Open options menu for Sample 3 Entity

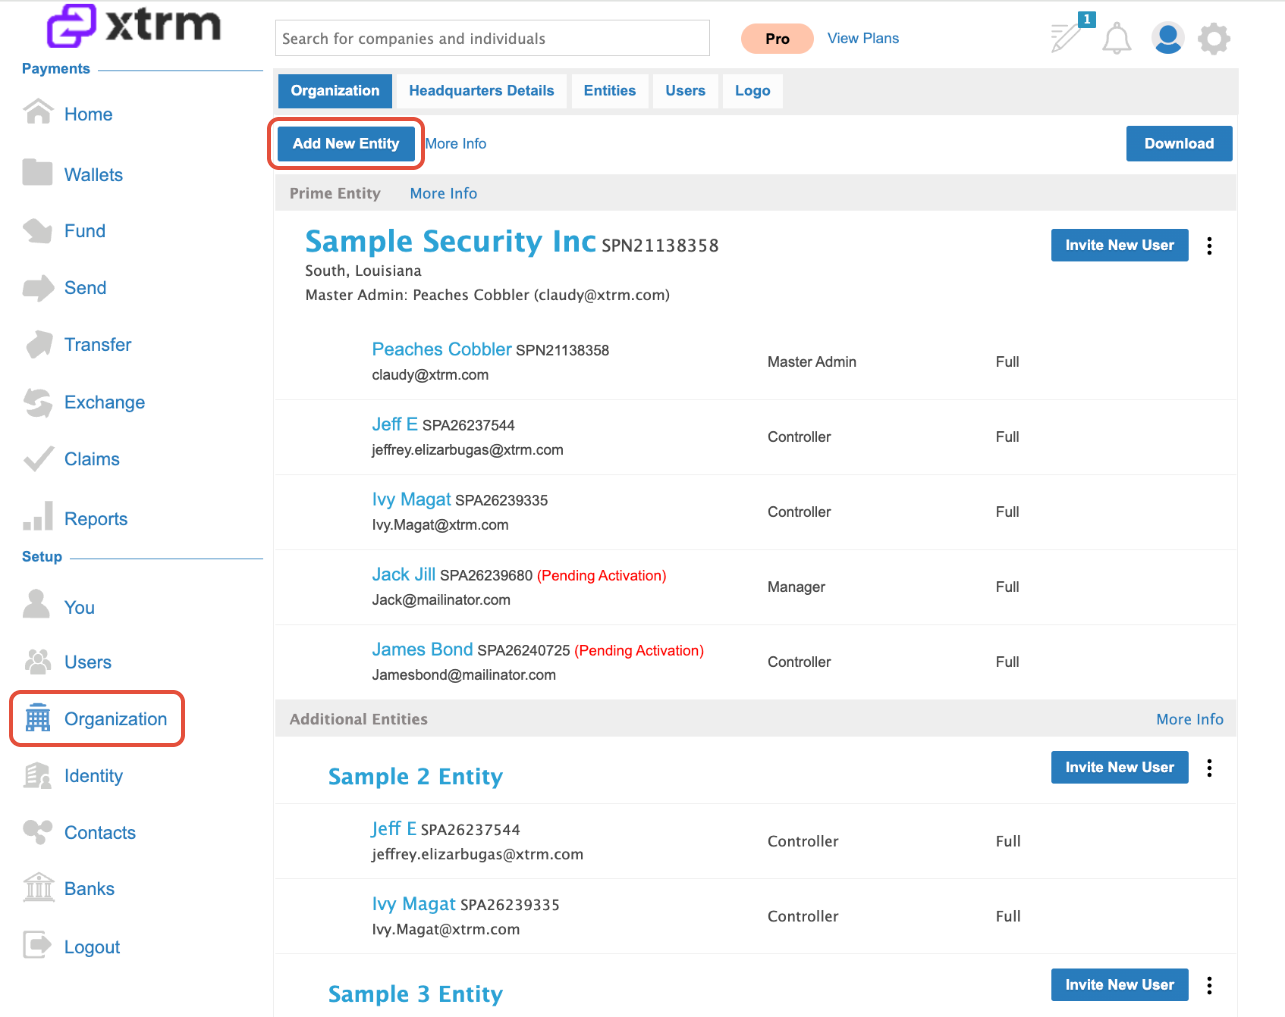click(x=1210, y=985)
